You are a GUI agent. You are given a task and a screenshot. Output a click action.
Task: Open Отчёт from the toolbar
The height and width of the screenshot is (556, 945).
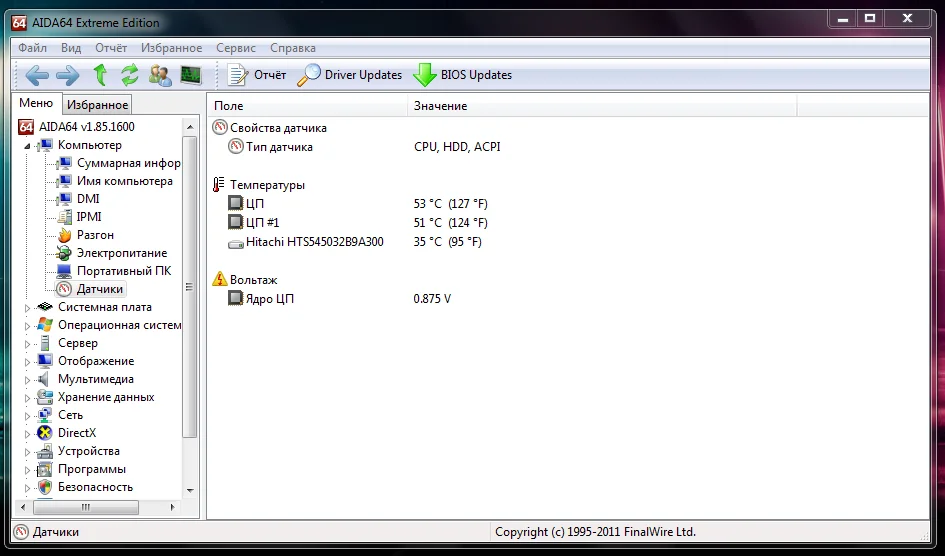257,75
